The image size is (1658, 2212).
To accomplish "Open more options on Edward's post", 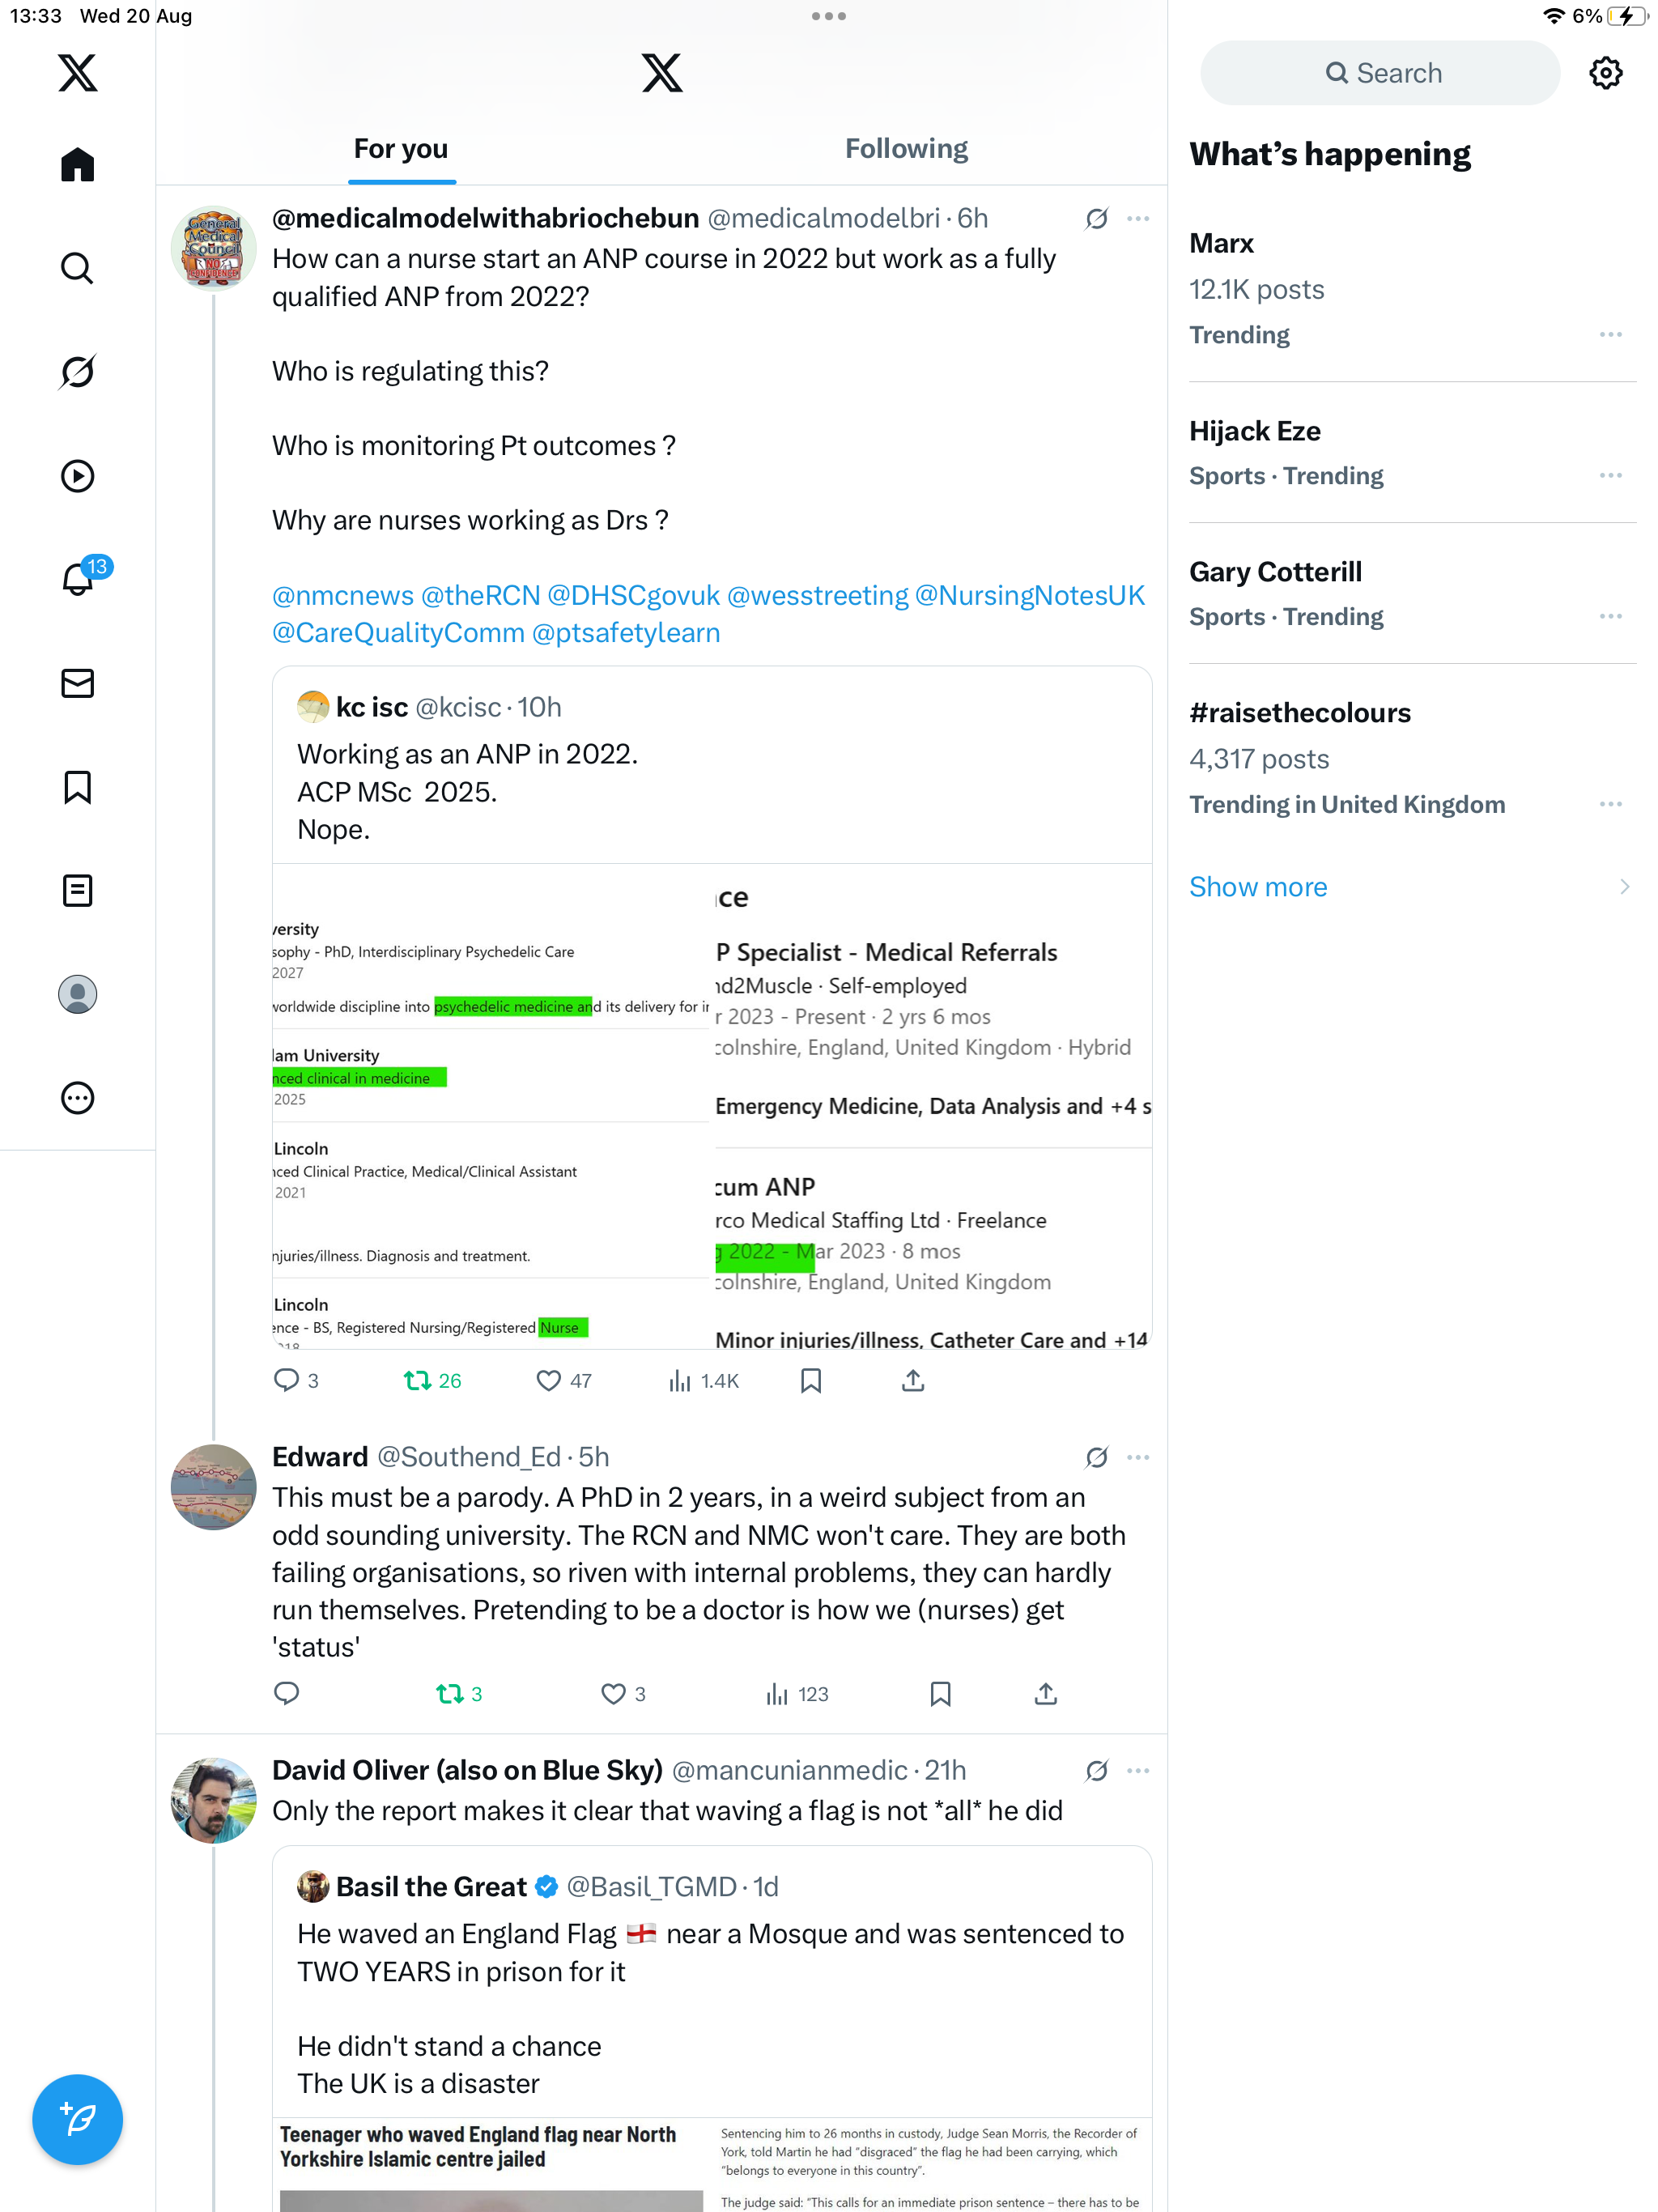I will tap(1138, 1457).
